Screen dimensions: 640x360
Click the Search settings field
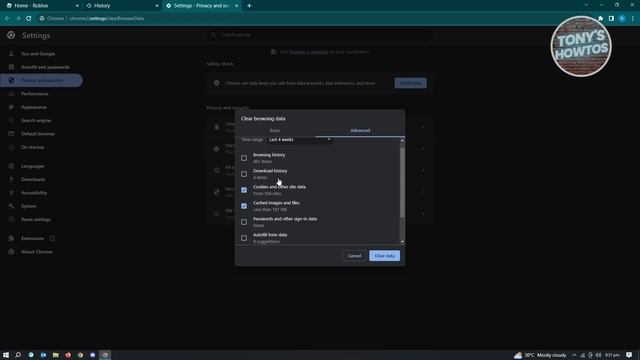tap(320, 35)
